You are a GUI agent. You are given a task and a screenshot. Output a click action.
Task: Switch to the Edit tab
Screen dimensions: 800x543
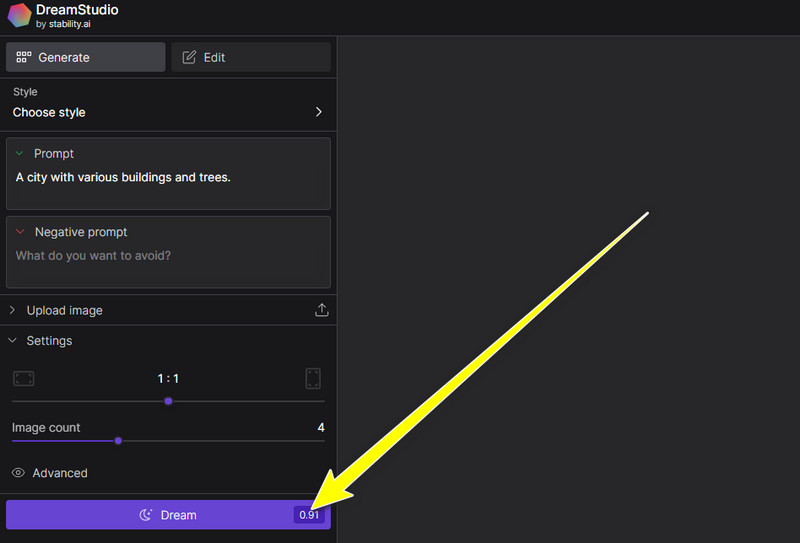coord(250,57)
